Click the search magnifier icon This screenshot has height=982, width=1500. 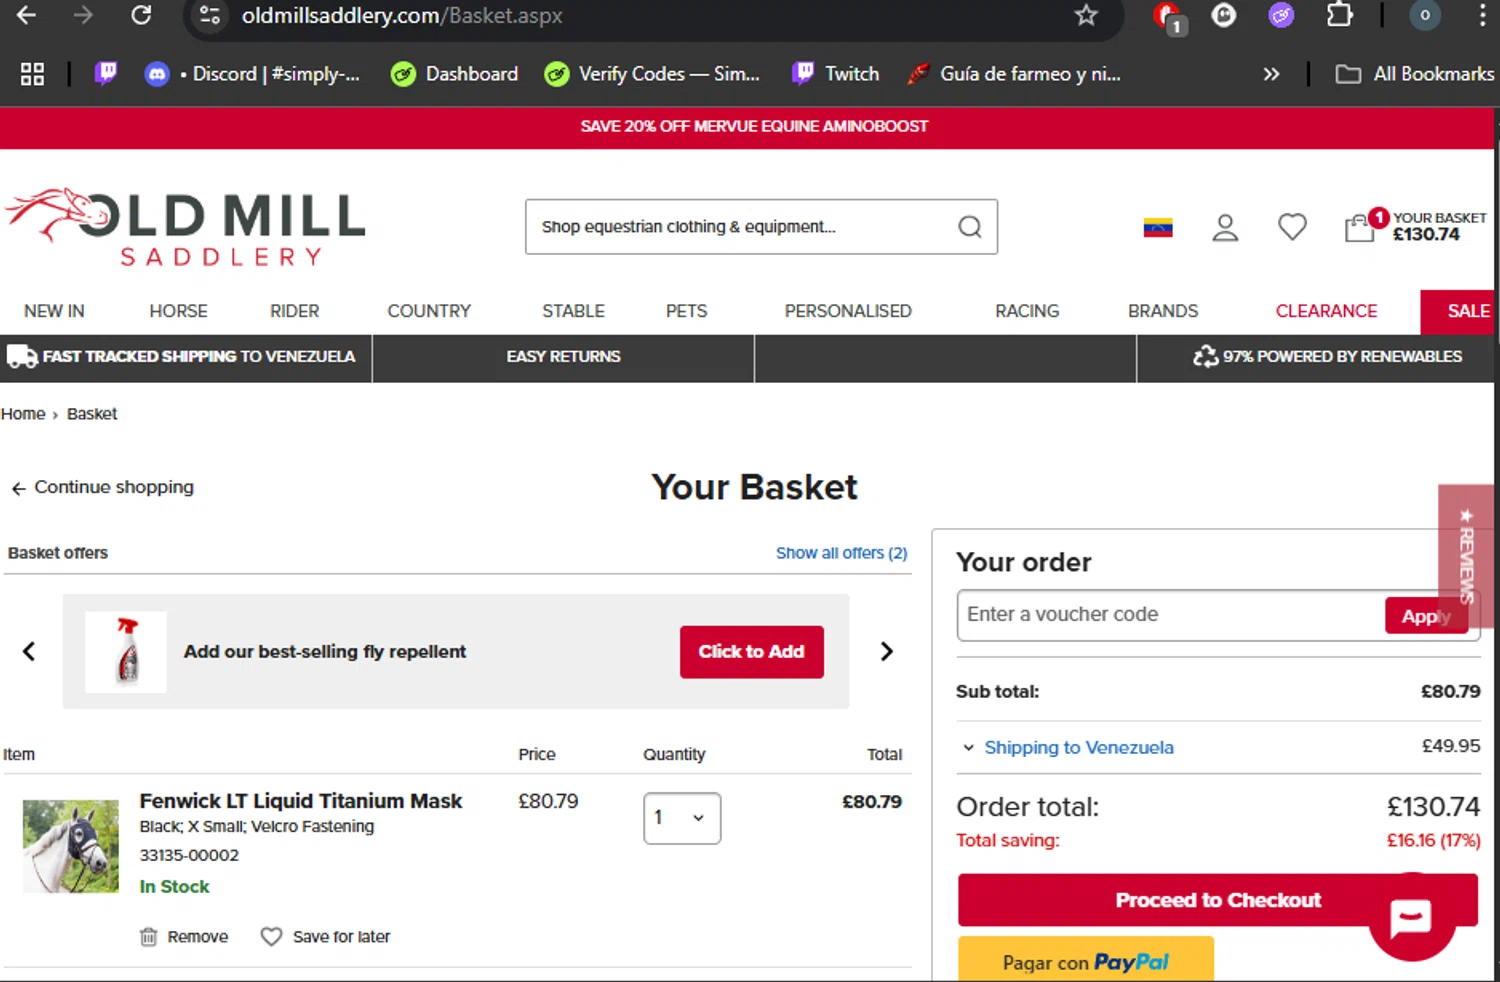pyautogui.click(x=970, y=227)
